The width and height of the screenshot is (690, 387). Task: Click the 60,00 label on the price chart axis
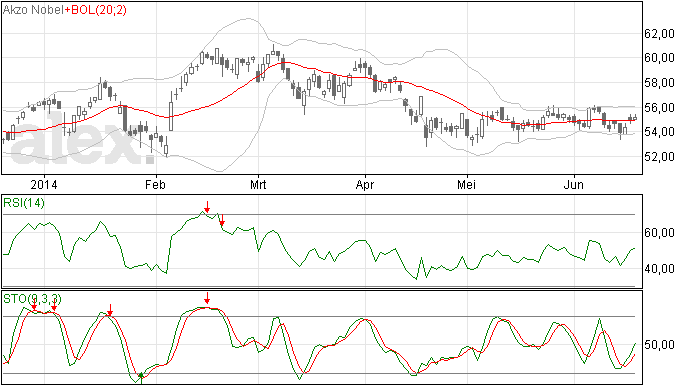point(659,58)
